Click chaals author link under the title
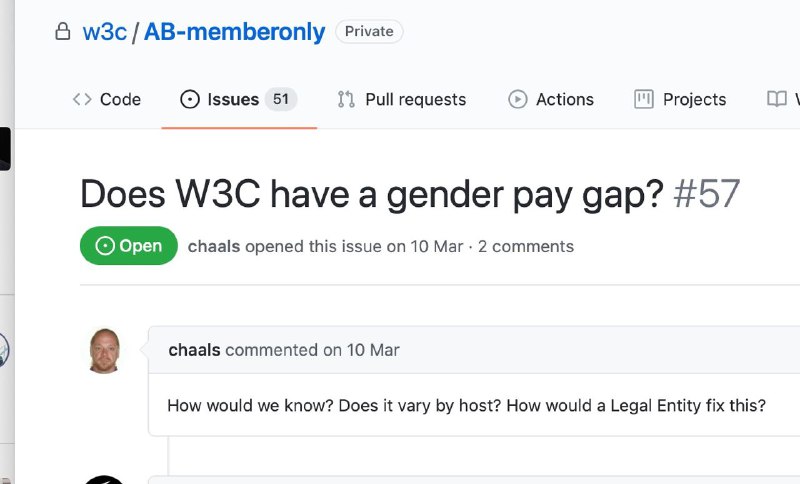Screen dimensions: 800x484 pyautogui.click(x=214, y=246)
